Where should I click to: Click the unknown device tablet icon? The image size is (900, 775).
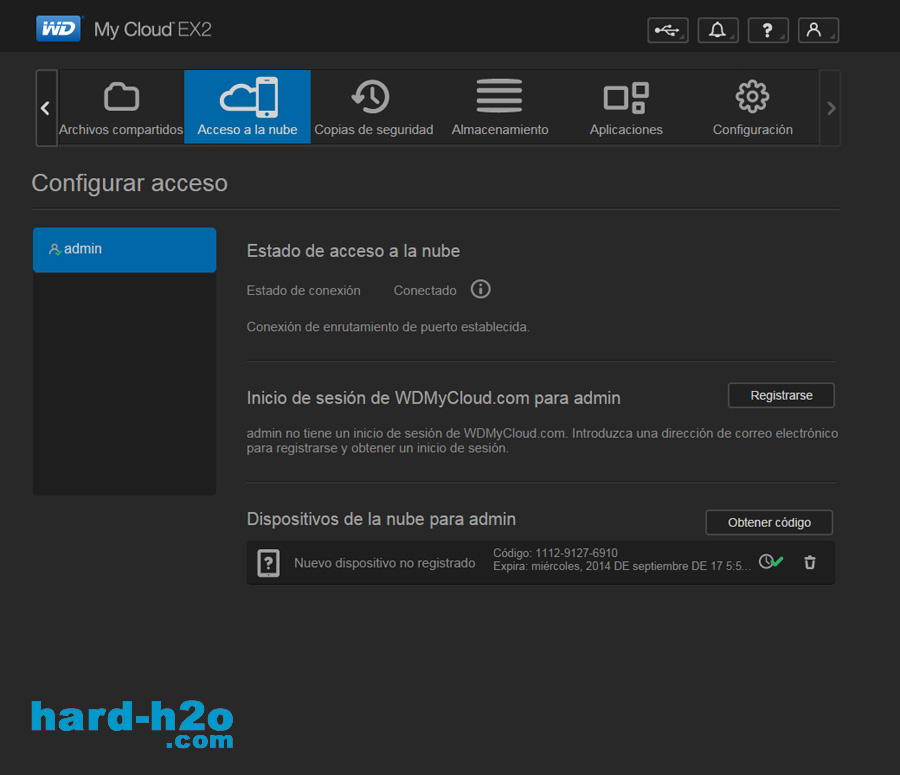[269, 563]
